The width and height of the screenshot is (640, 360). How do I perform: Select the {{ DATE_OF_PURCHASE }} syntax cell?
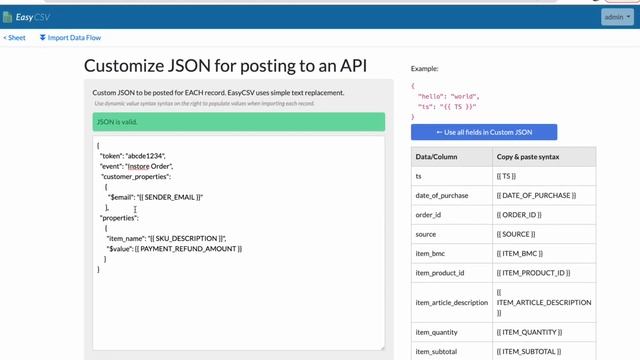click(x=544, y=196)
